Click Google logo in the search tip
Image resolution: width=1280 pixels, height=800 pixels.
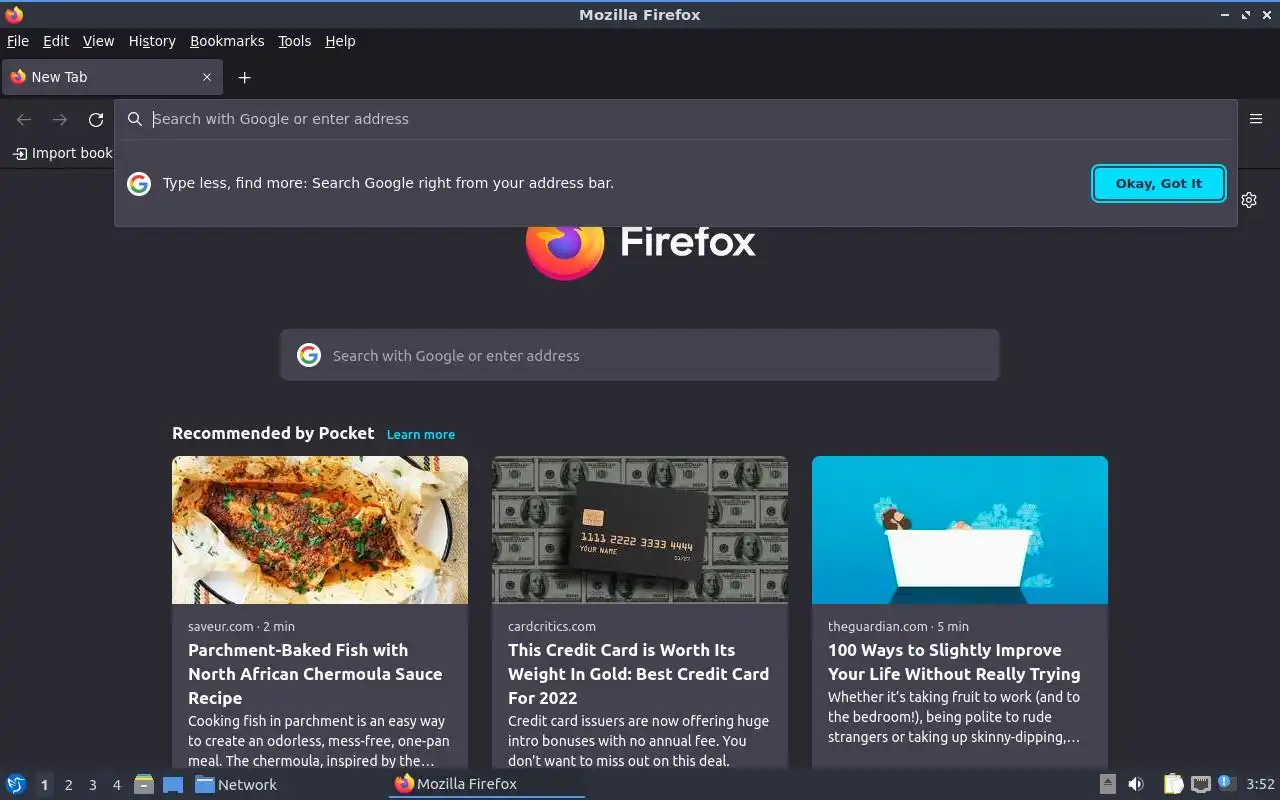(x=139, y=183)
